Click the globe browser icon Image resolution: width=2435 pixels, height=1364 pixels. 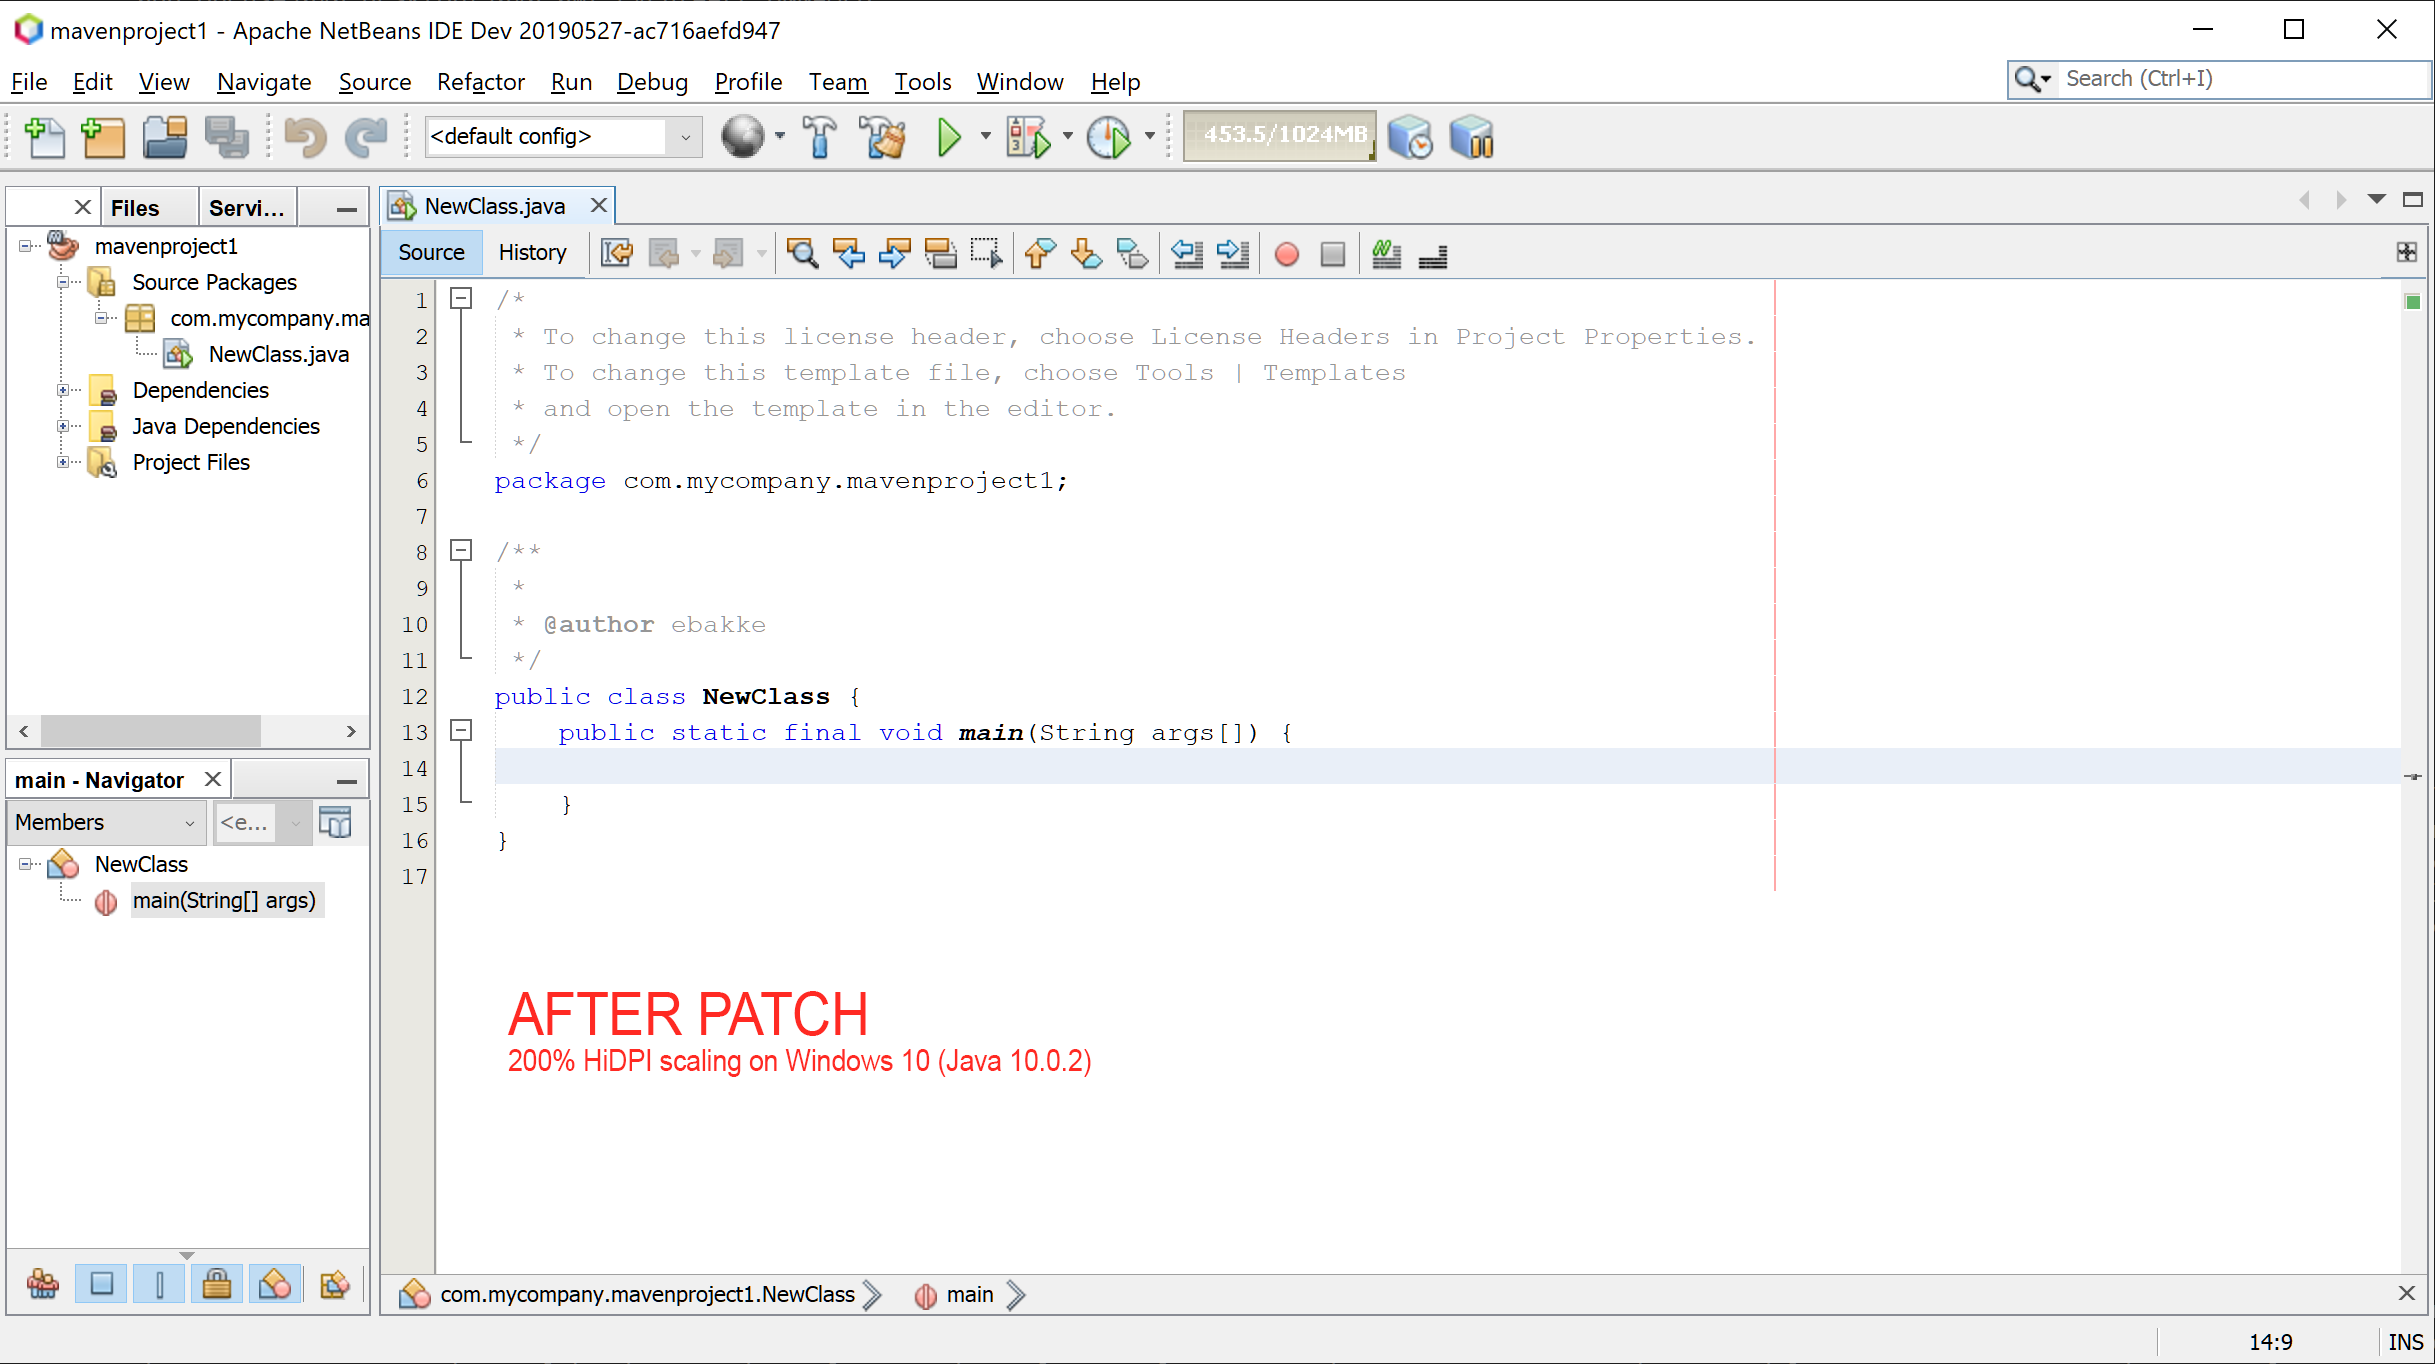(x=742, y=137)
